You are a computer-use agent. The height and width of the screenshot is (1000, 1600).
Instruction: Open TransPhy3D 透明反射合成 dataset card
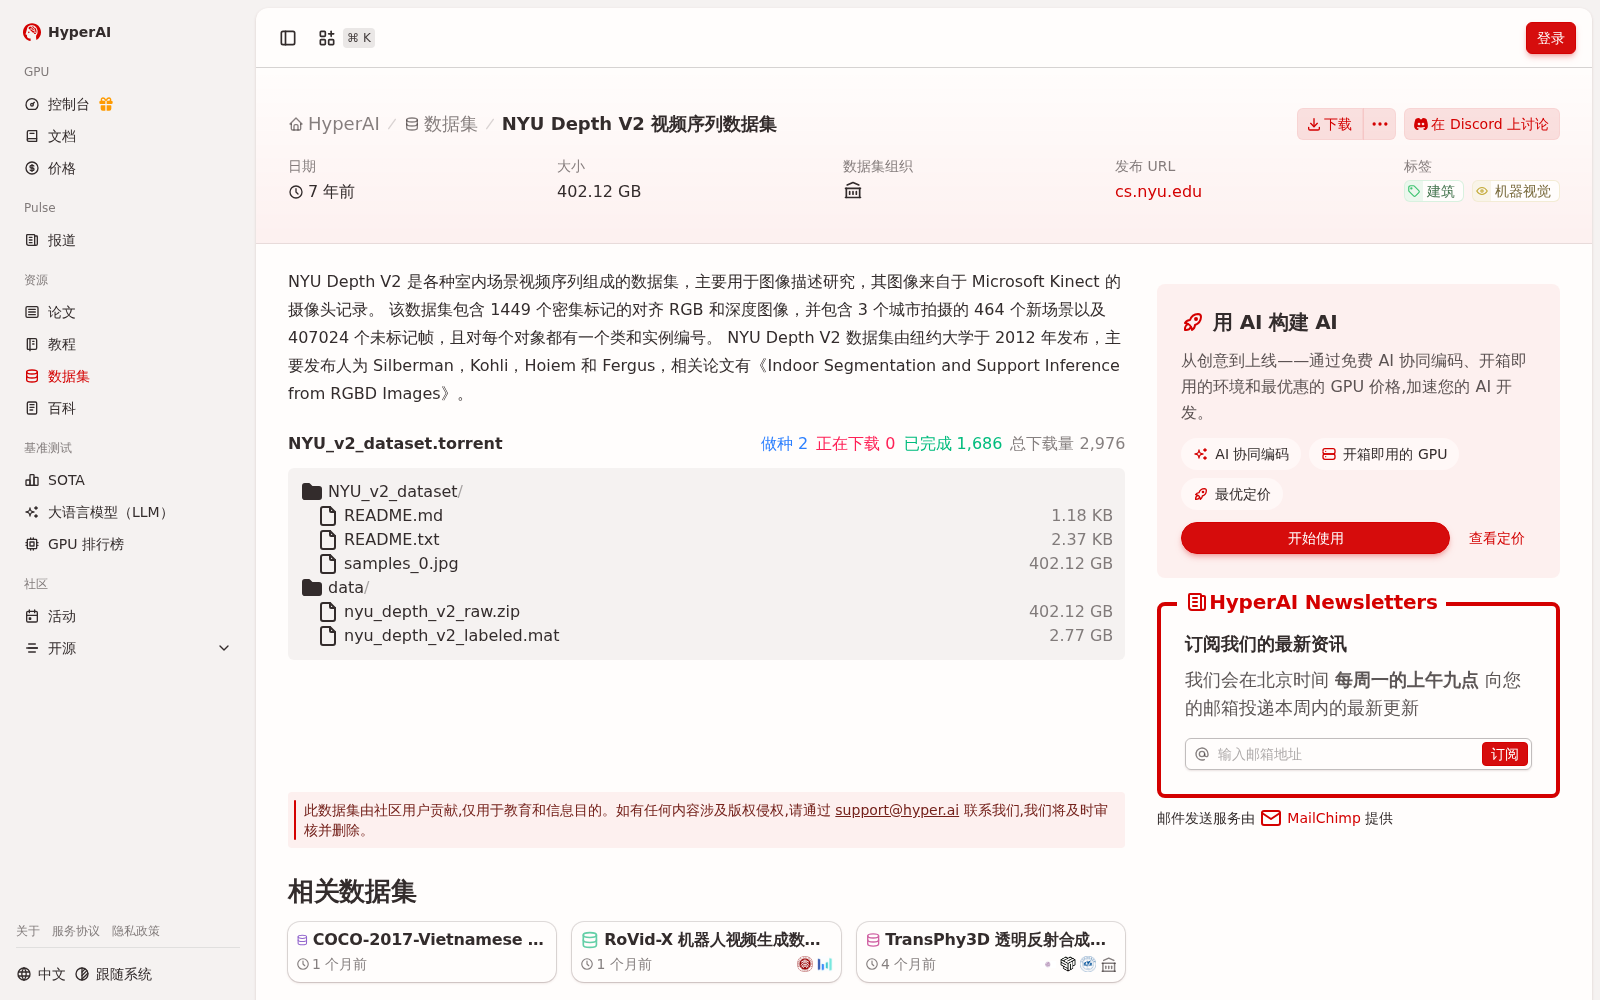point(991,952)
